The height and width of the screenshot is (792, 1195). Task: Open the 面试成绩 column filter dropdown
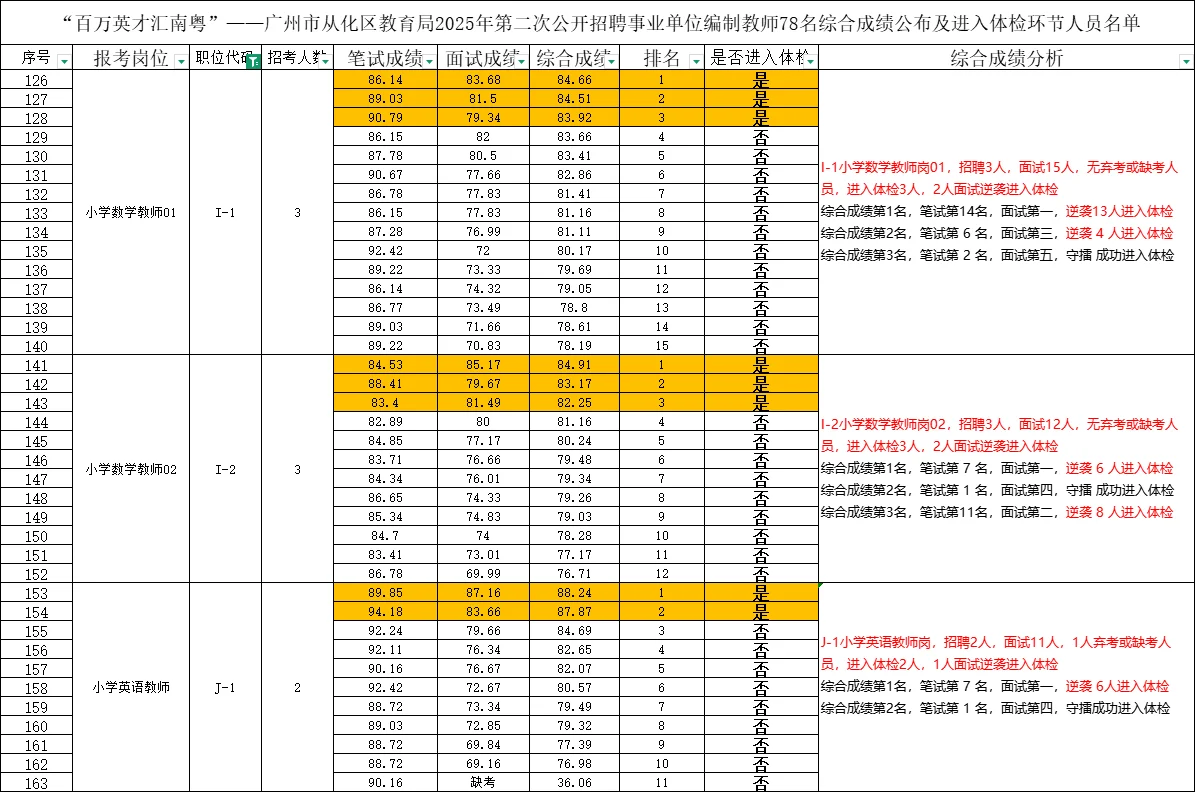[521, 61]
